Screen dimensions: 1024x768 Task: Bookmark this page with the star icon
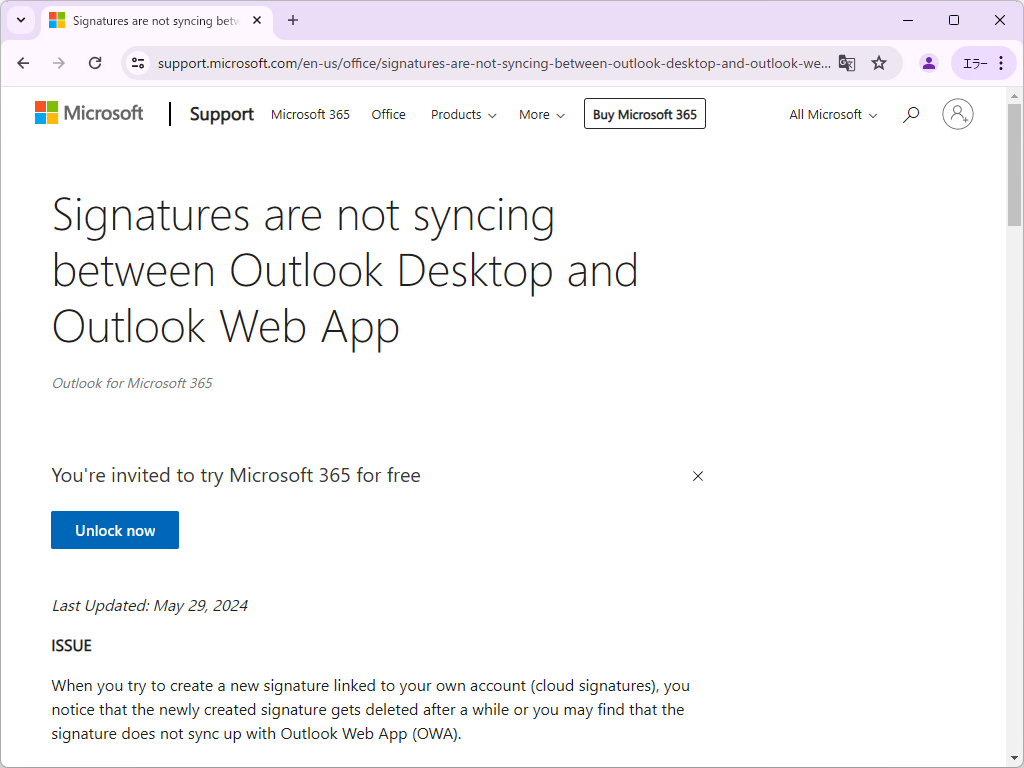coord(879,63)
